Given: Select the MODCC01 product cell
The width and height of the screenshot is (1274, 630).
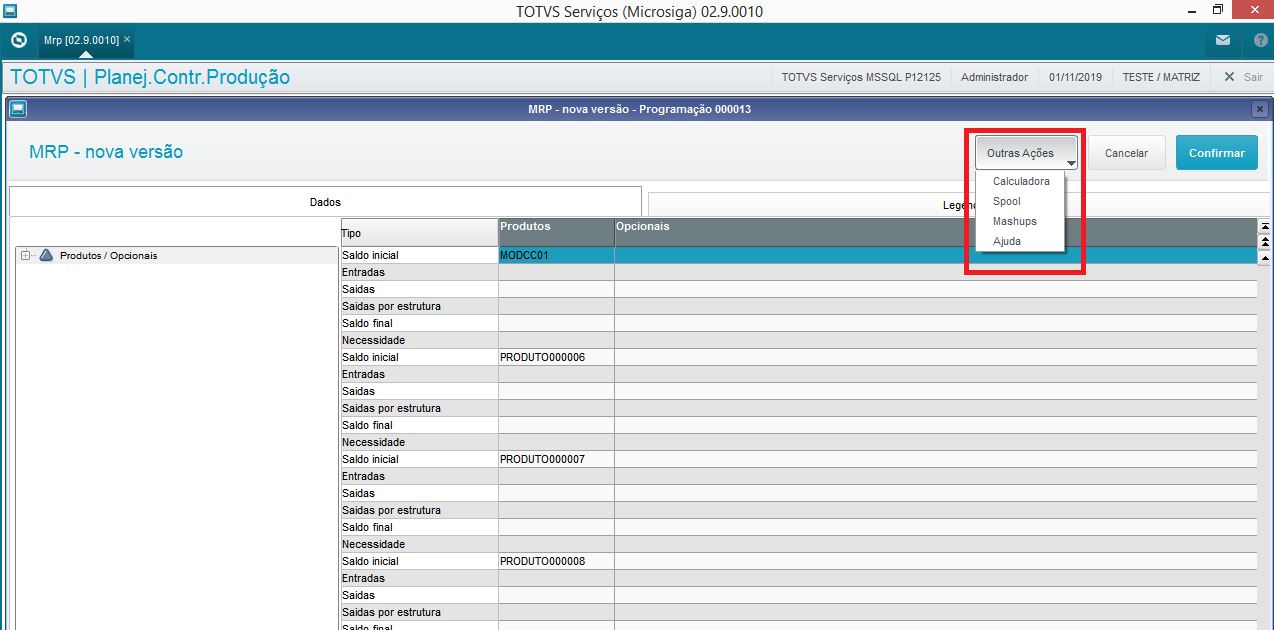Looking at the screenshot, I should coord(556,255).
